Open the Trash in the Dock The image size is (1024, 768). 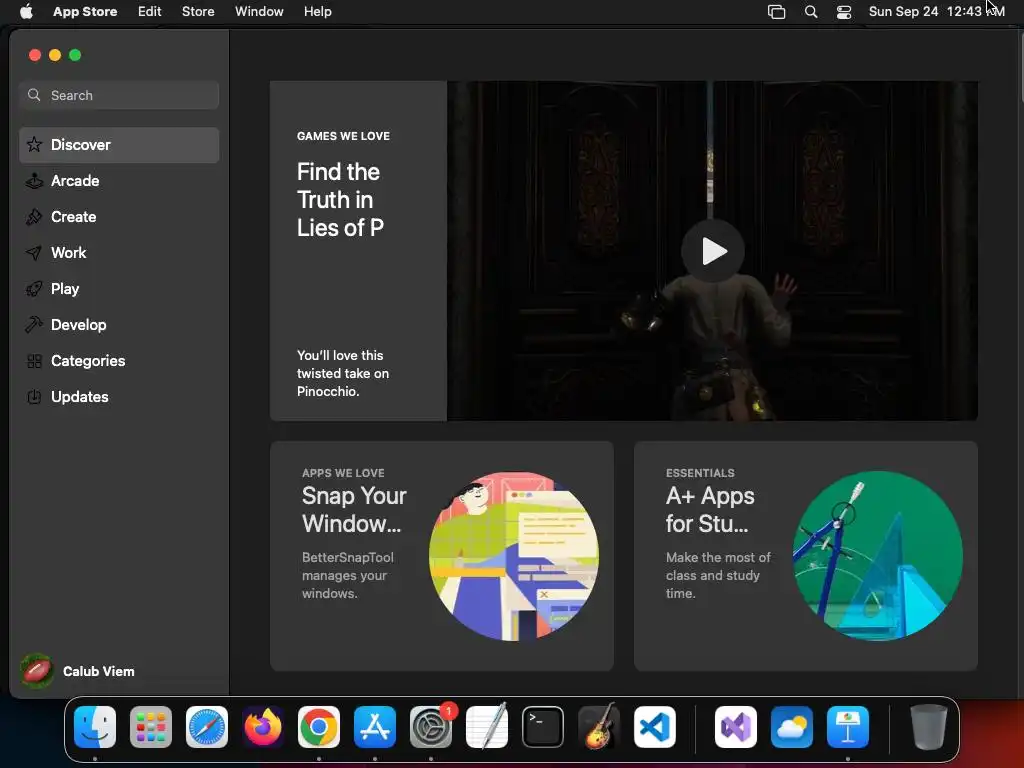[x=929, y=727]
